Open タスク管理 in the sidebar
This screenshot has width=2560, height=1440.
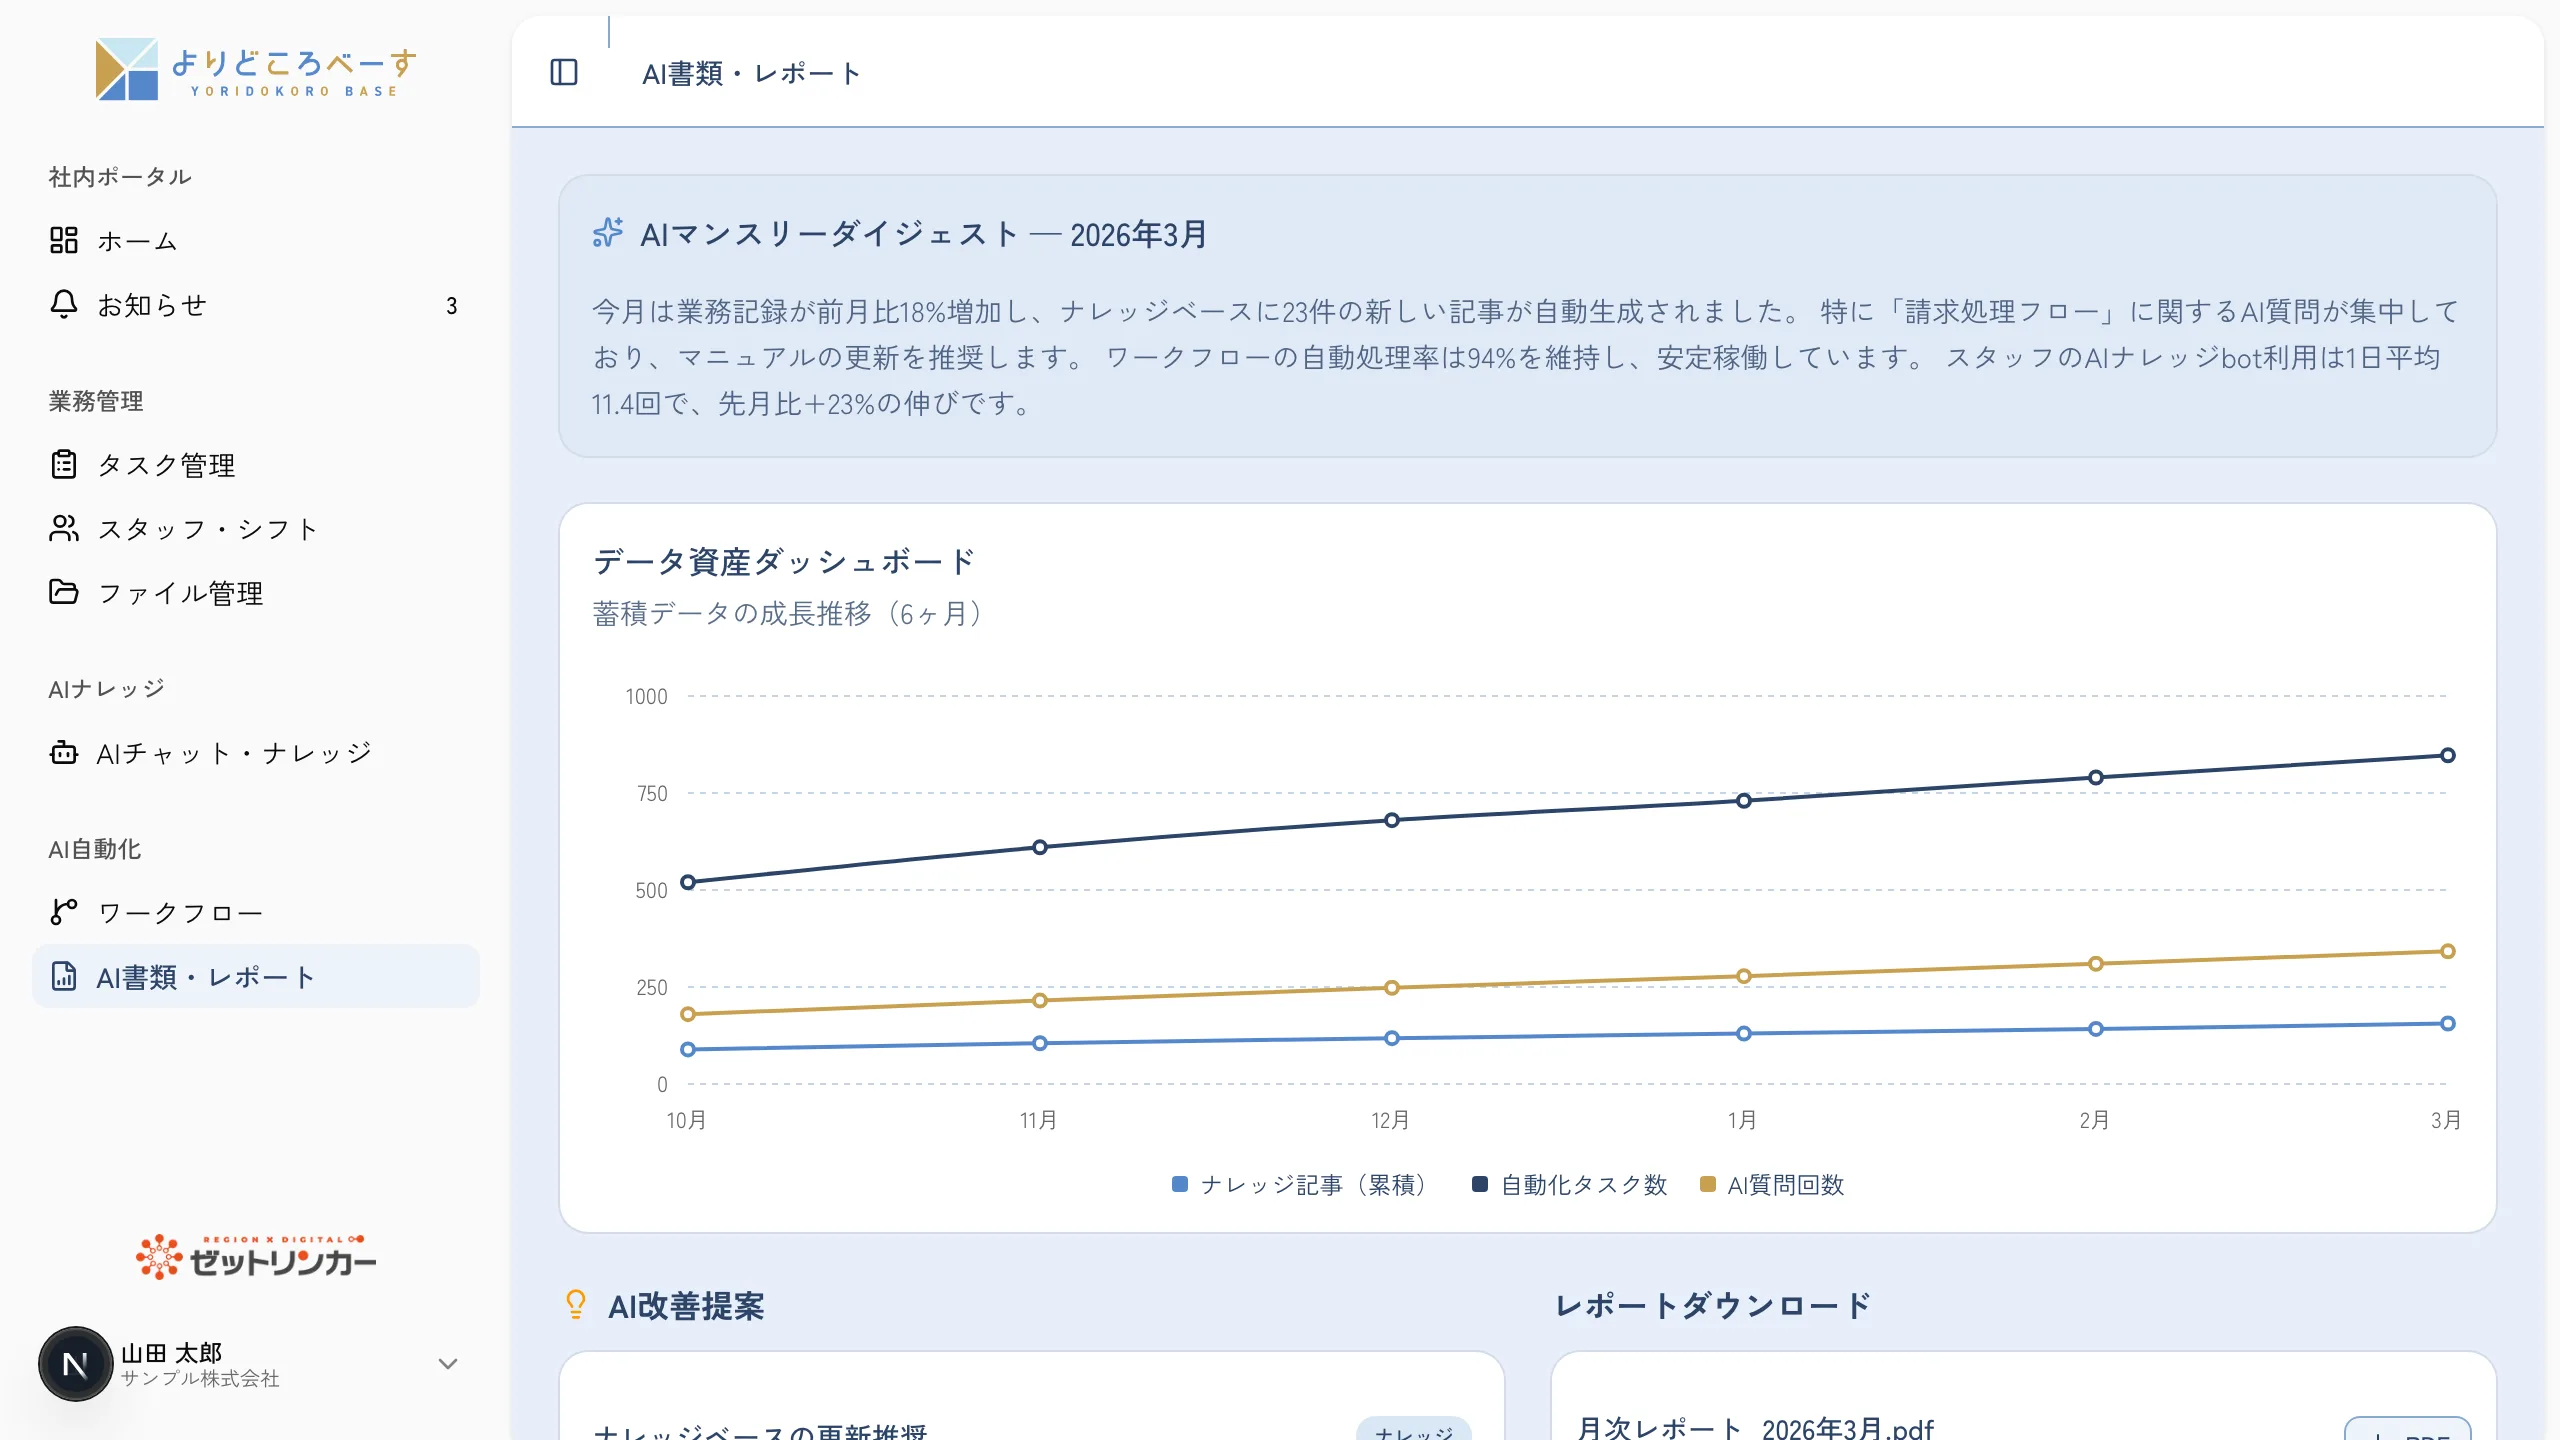256,464
